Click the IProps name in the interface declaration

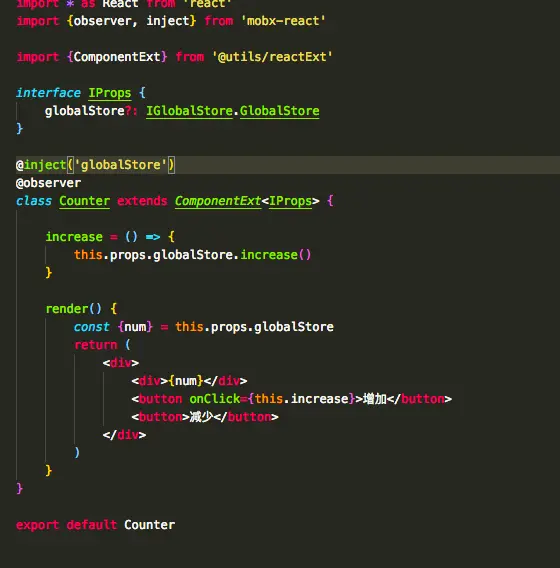(x=109, y=93)
